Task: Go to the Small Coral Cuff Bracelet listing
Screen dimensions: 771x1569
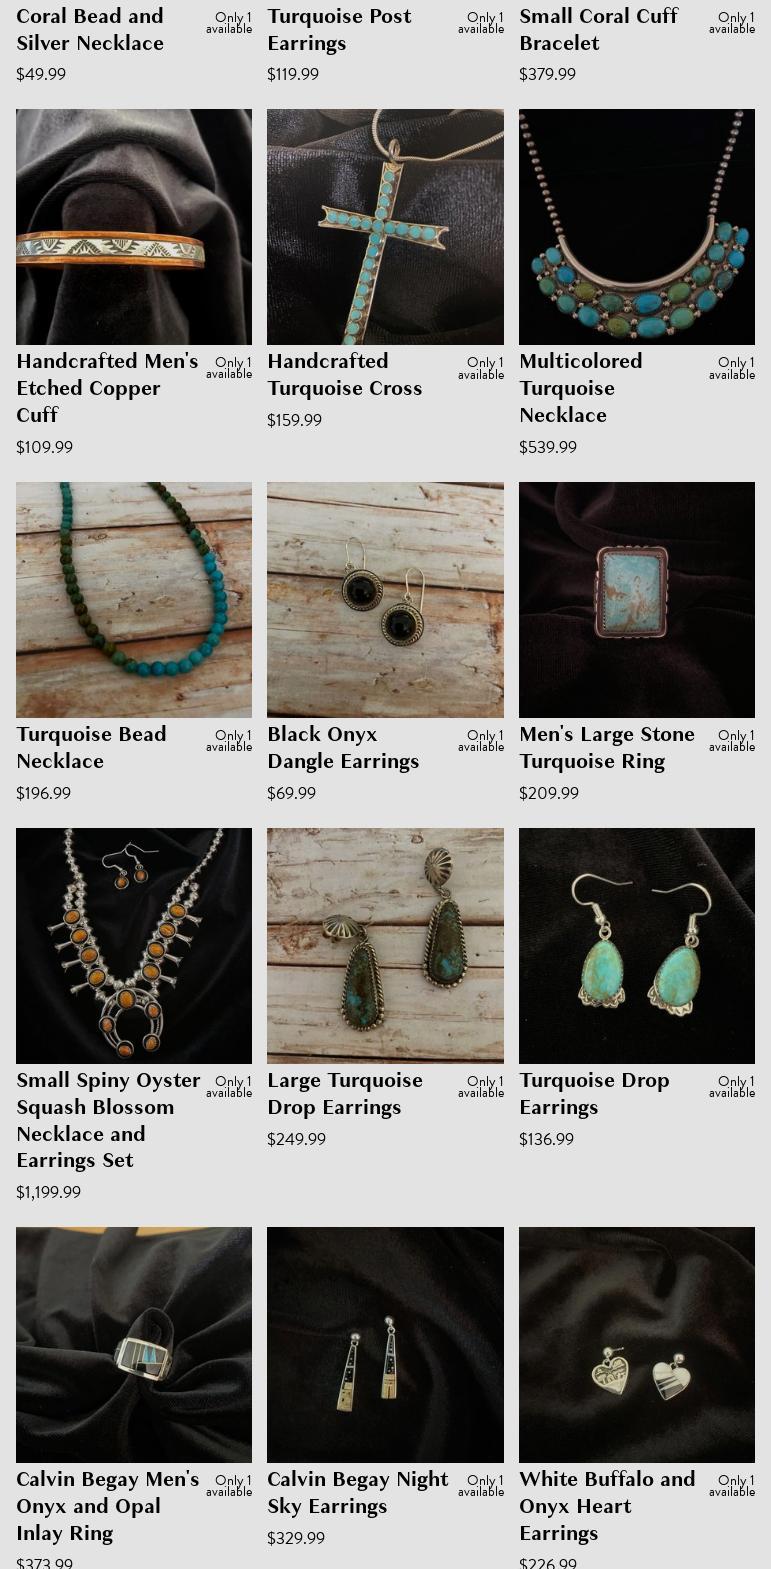Action: pyautogui.click(x=598, y=30)
